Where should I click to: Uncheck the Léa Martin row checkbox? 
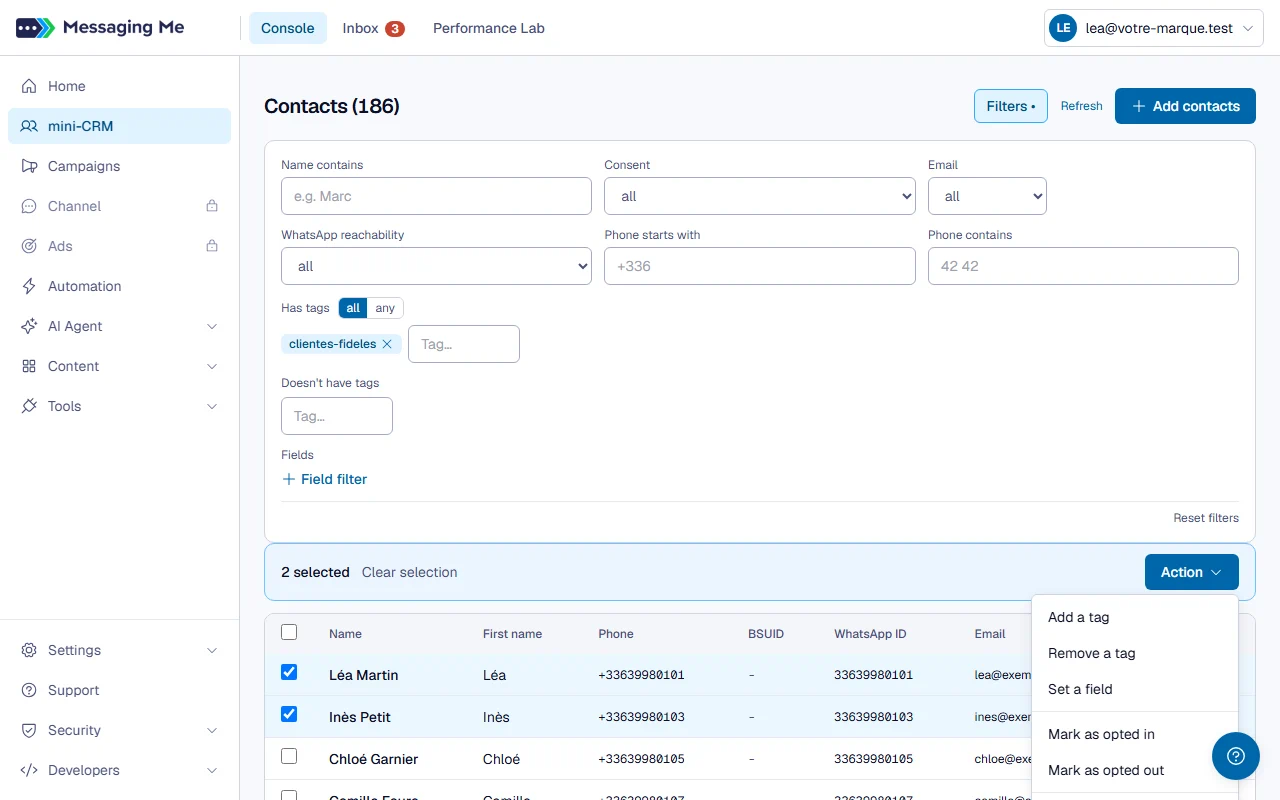point(289,672)
